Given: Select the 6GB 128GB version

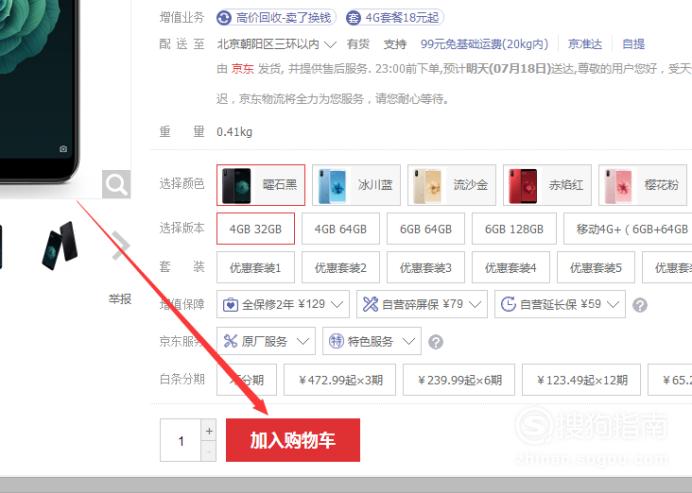Looking at the screenshot, I should pos(514,229).
